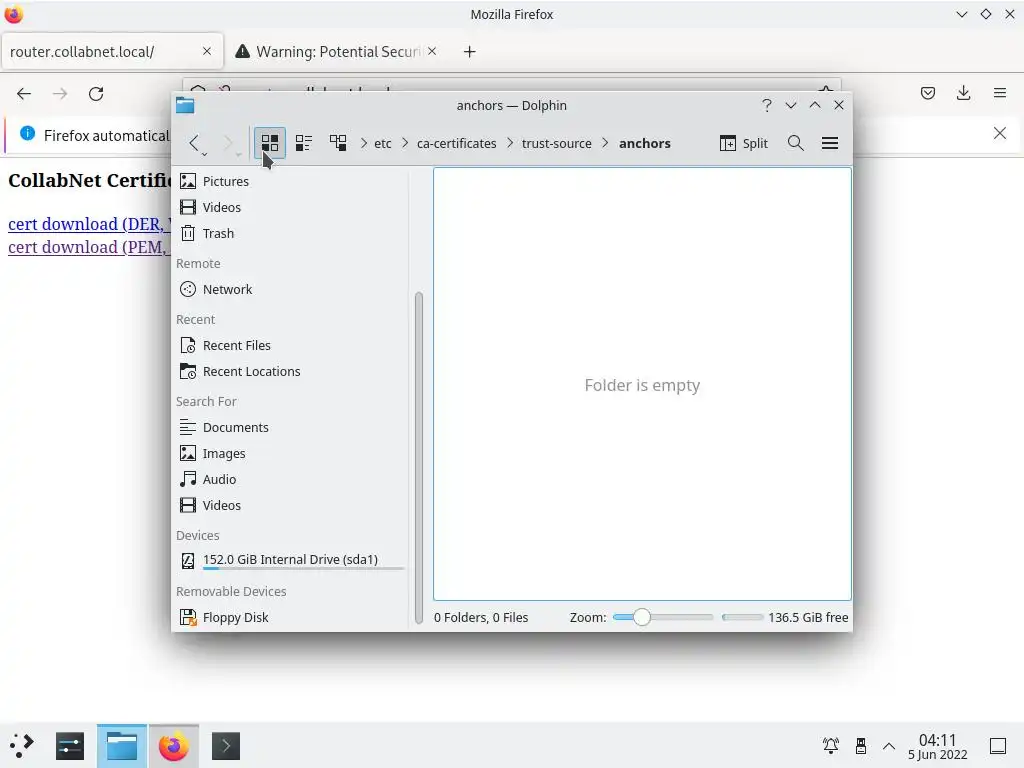Expand chevron between trust-source and anchors

[x=605, y=143]
